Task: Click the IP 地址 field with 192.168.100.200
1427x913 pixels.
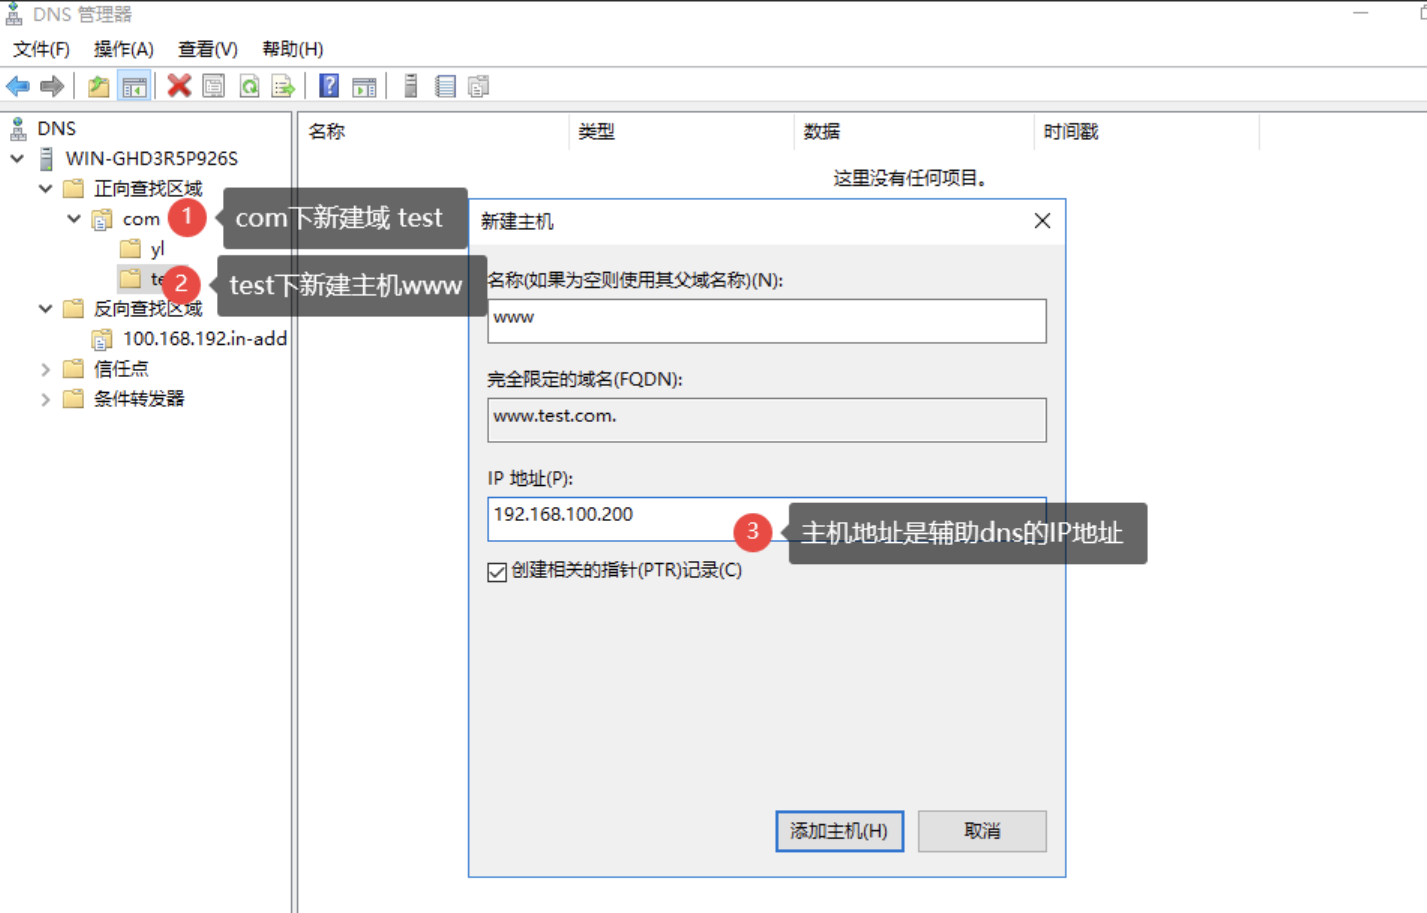Action: pos(766,517)
